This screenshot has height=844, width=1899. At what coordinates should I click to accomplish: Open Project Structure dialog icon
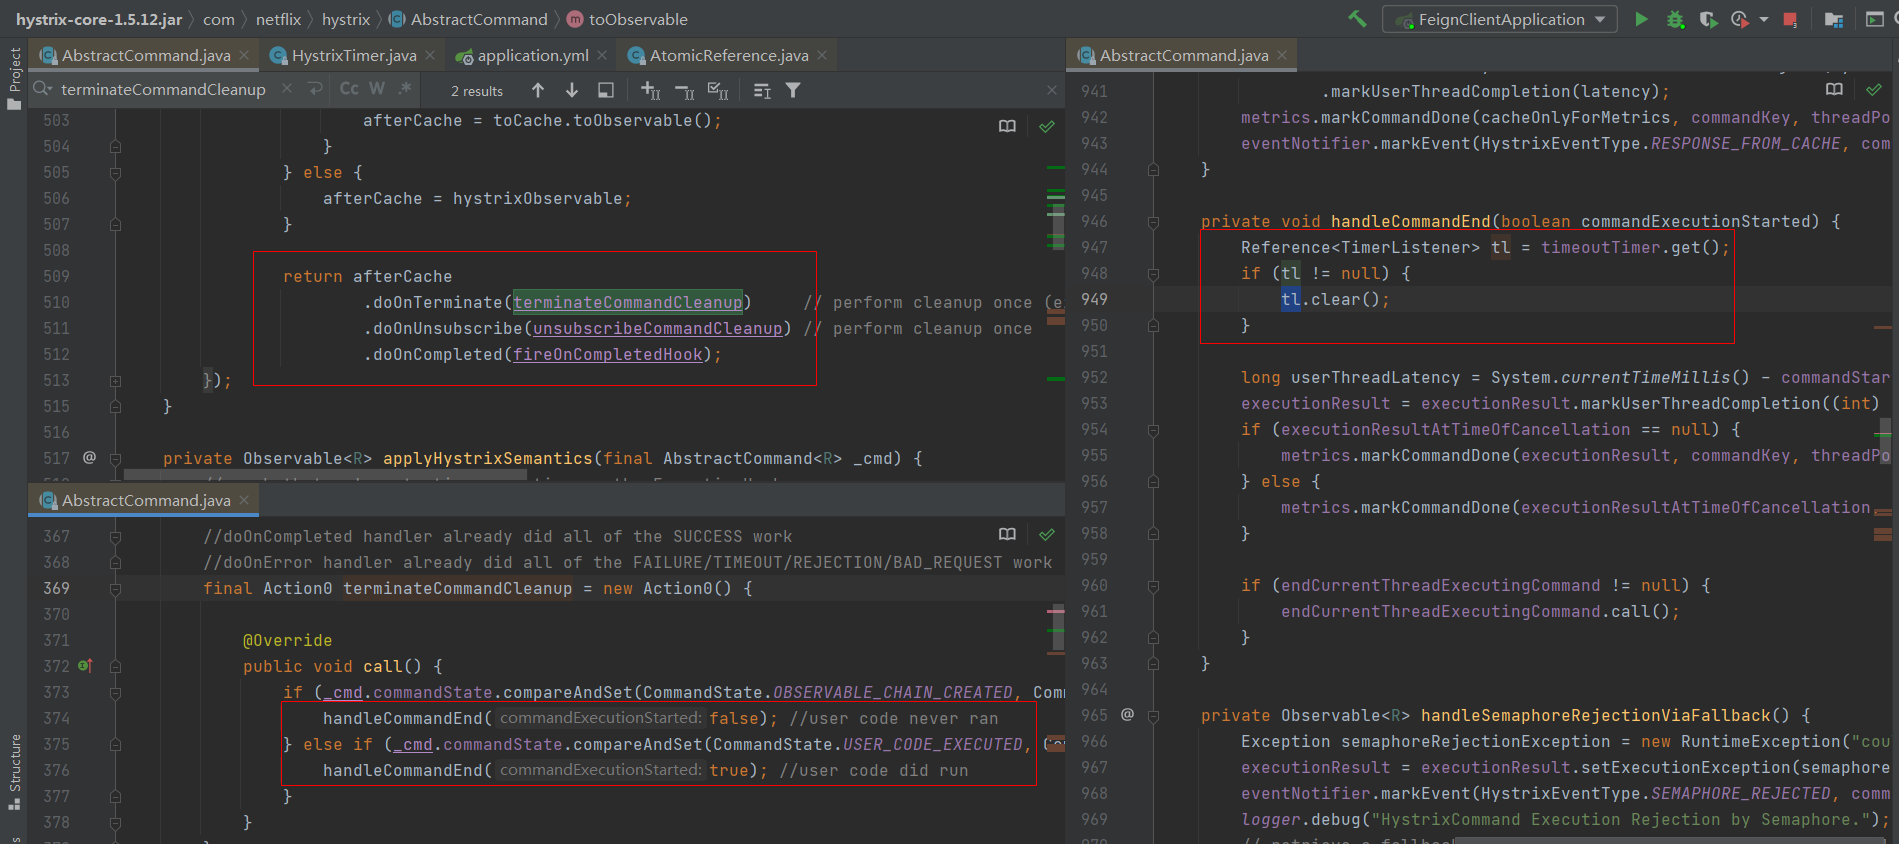[1833, 19]
